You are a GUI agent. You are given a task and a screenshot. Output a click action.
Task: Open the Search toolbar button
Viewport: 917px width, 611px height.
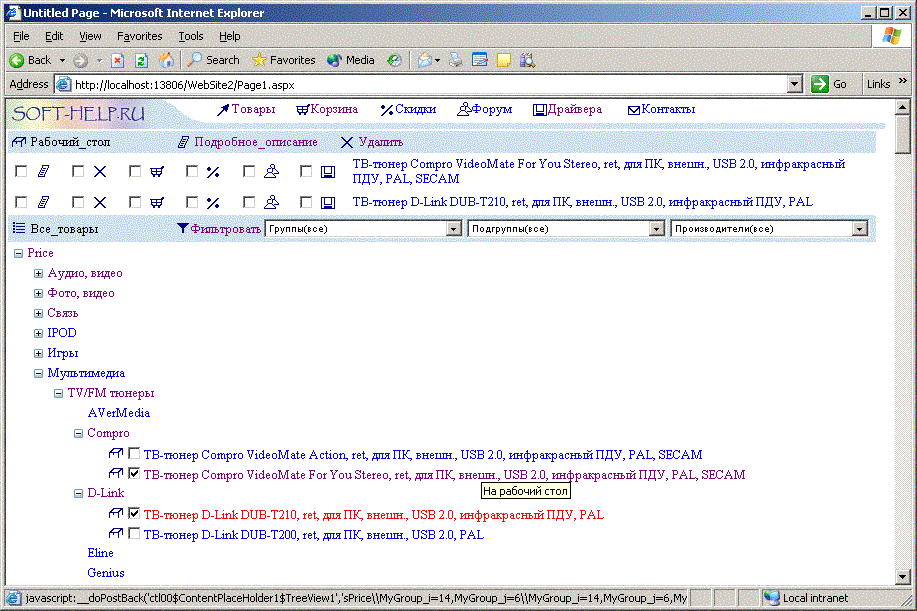213,60
